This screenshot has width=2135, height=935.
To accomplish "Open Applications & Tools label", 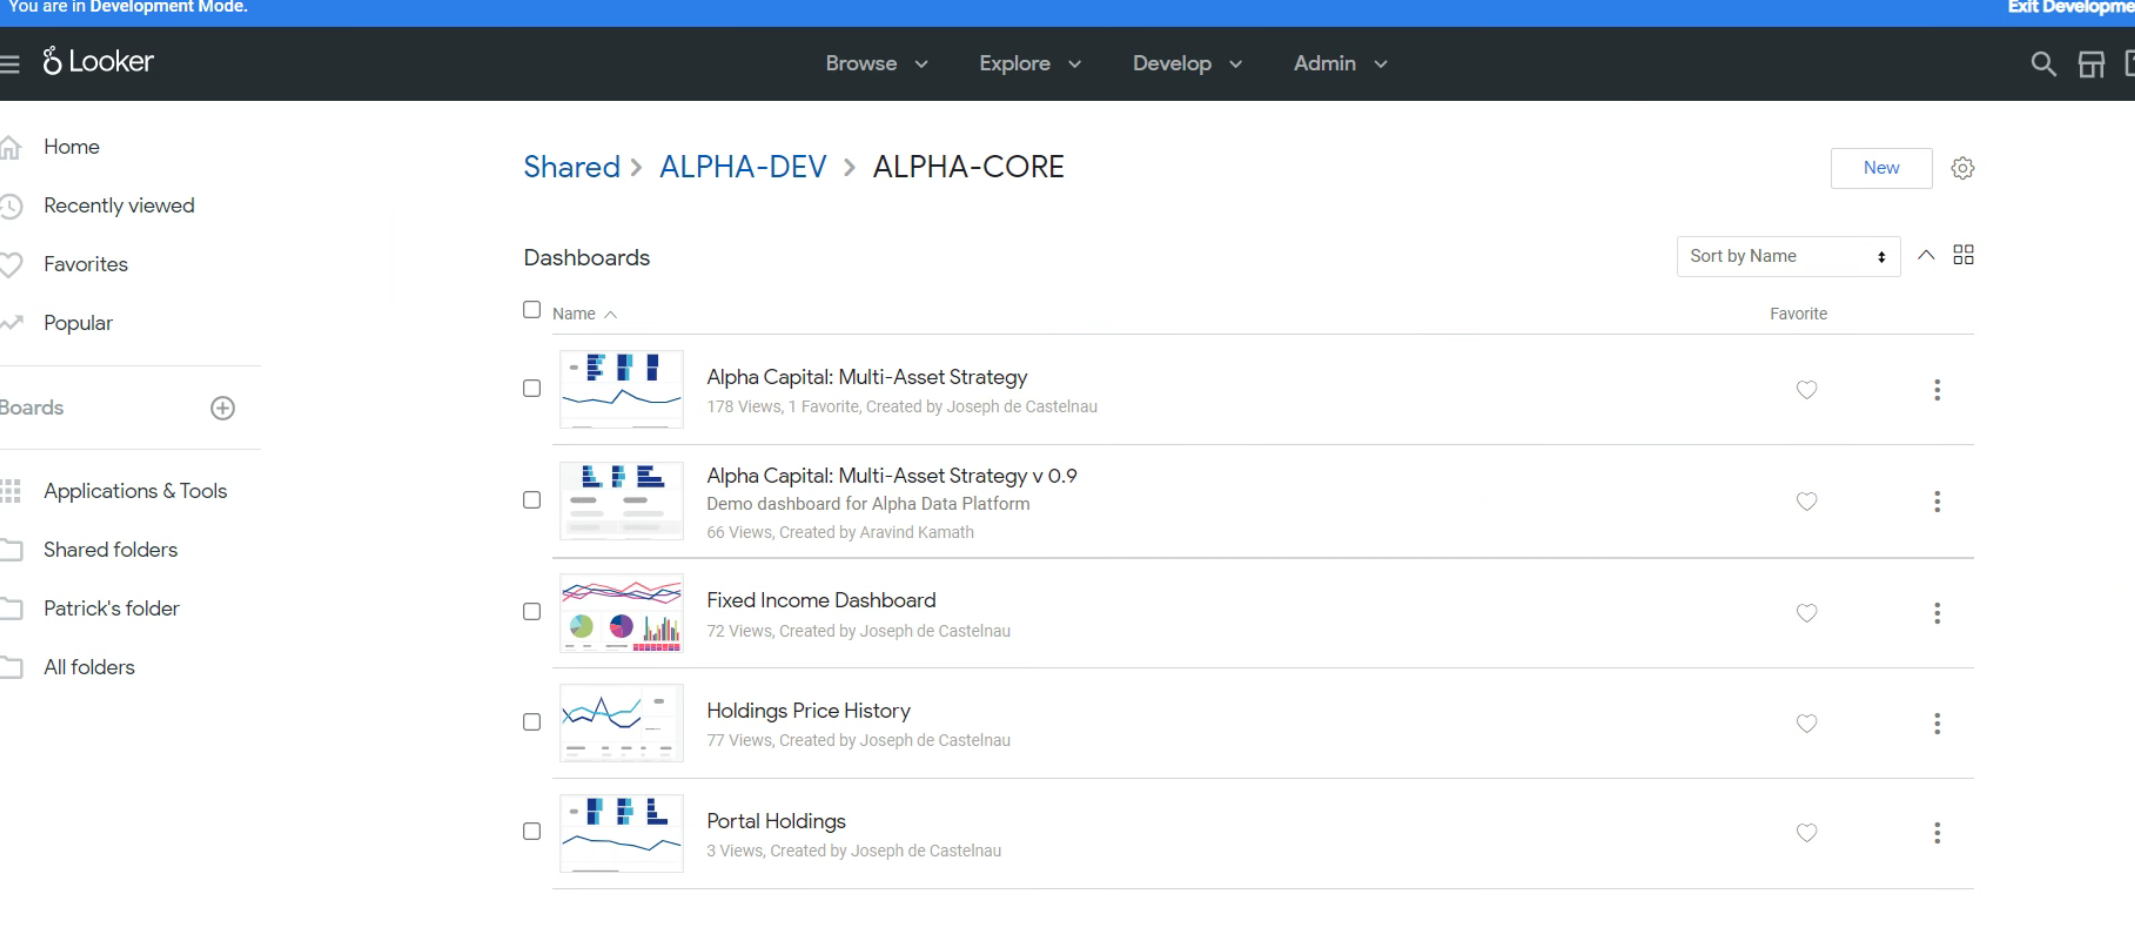I will tap(135, 491).
